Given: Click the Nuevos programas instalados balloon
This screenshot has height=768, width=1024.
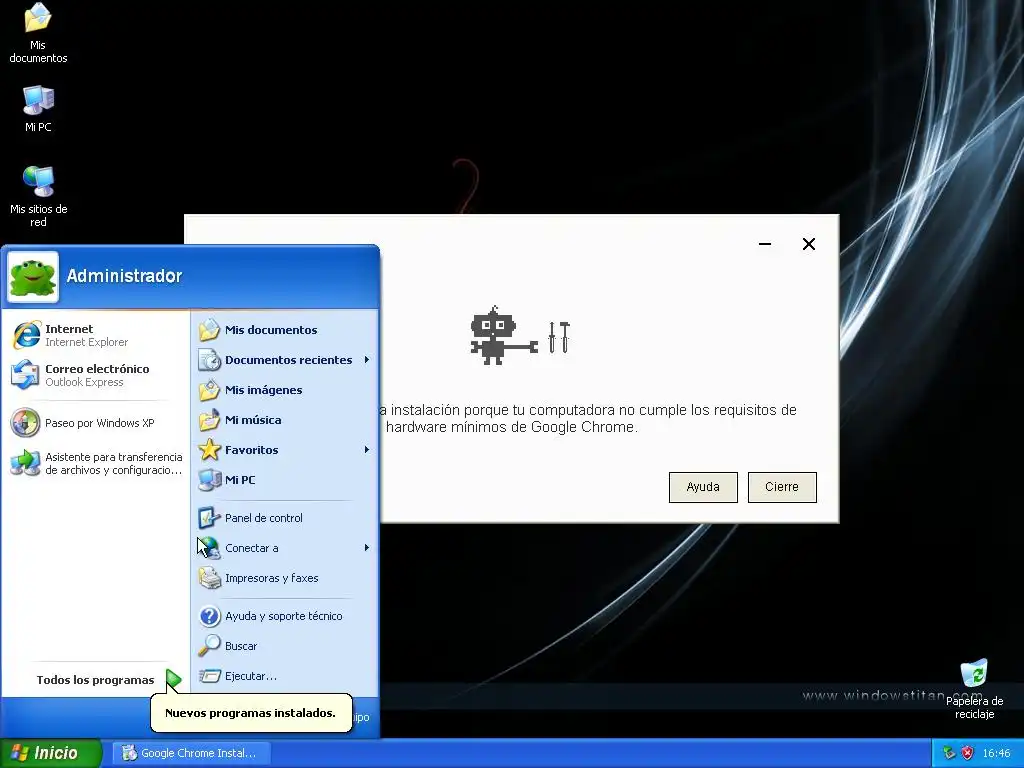Looking at the screenshot, I should (251, 713).
